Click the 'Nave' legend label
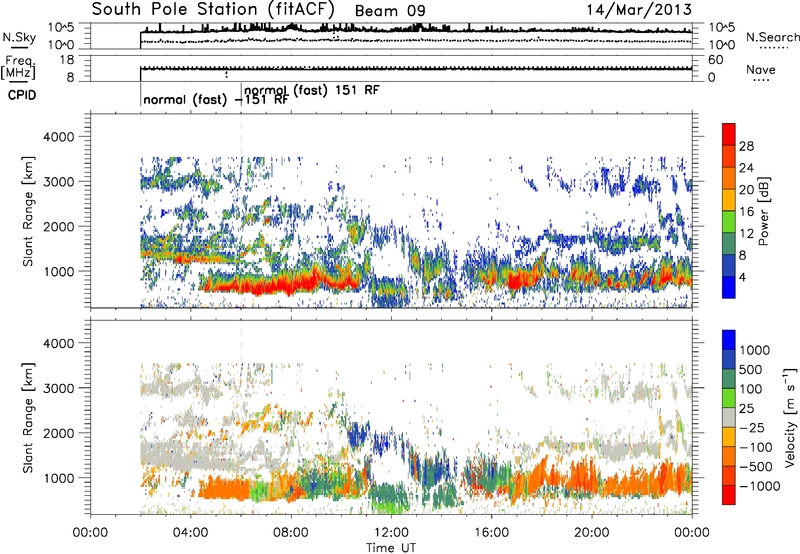 (x=761, y=69)
